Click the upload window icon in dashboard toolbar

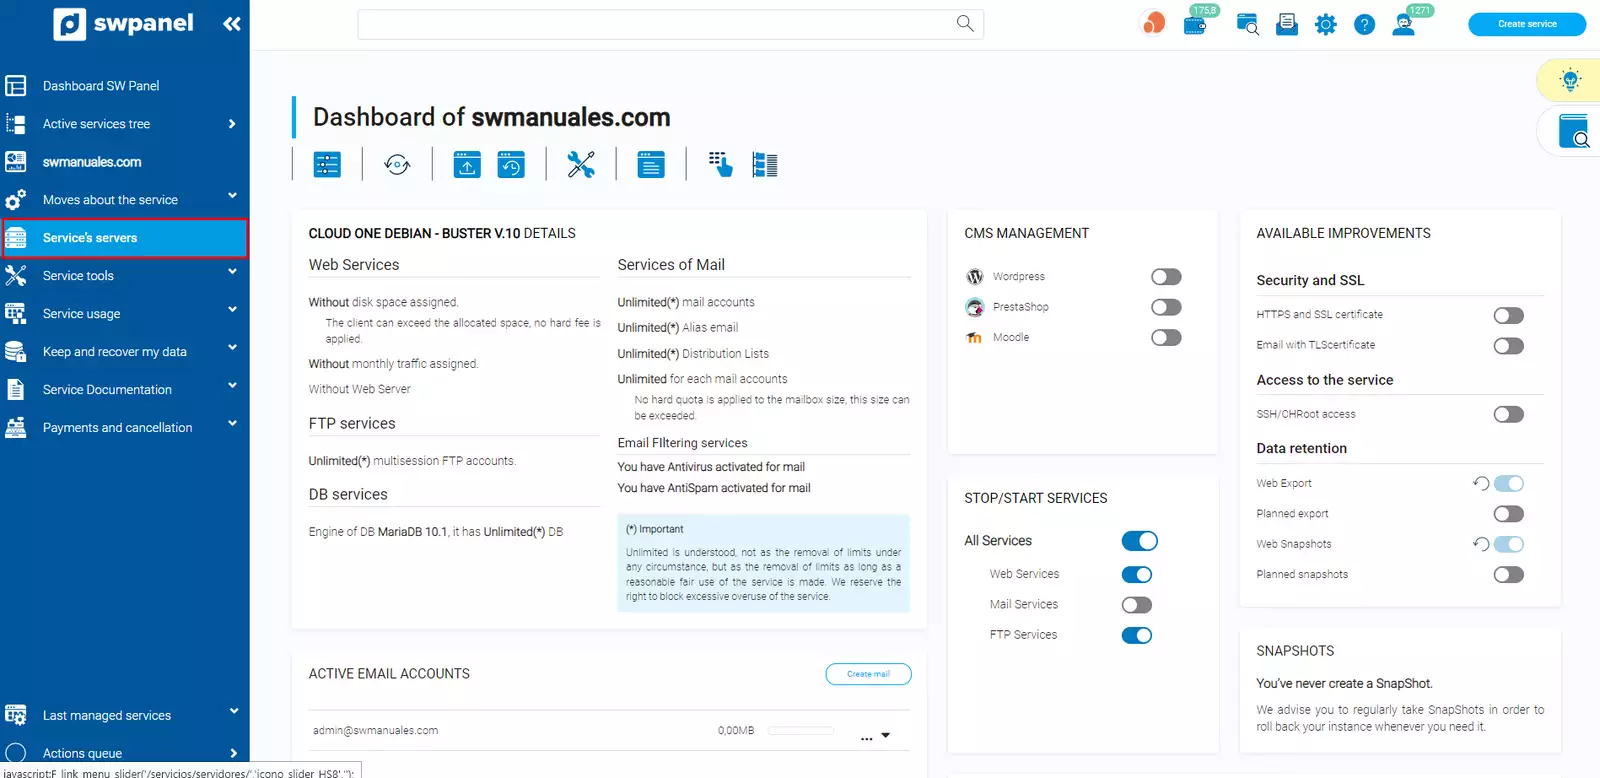click(467, 164)
